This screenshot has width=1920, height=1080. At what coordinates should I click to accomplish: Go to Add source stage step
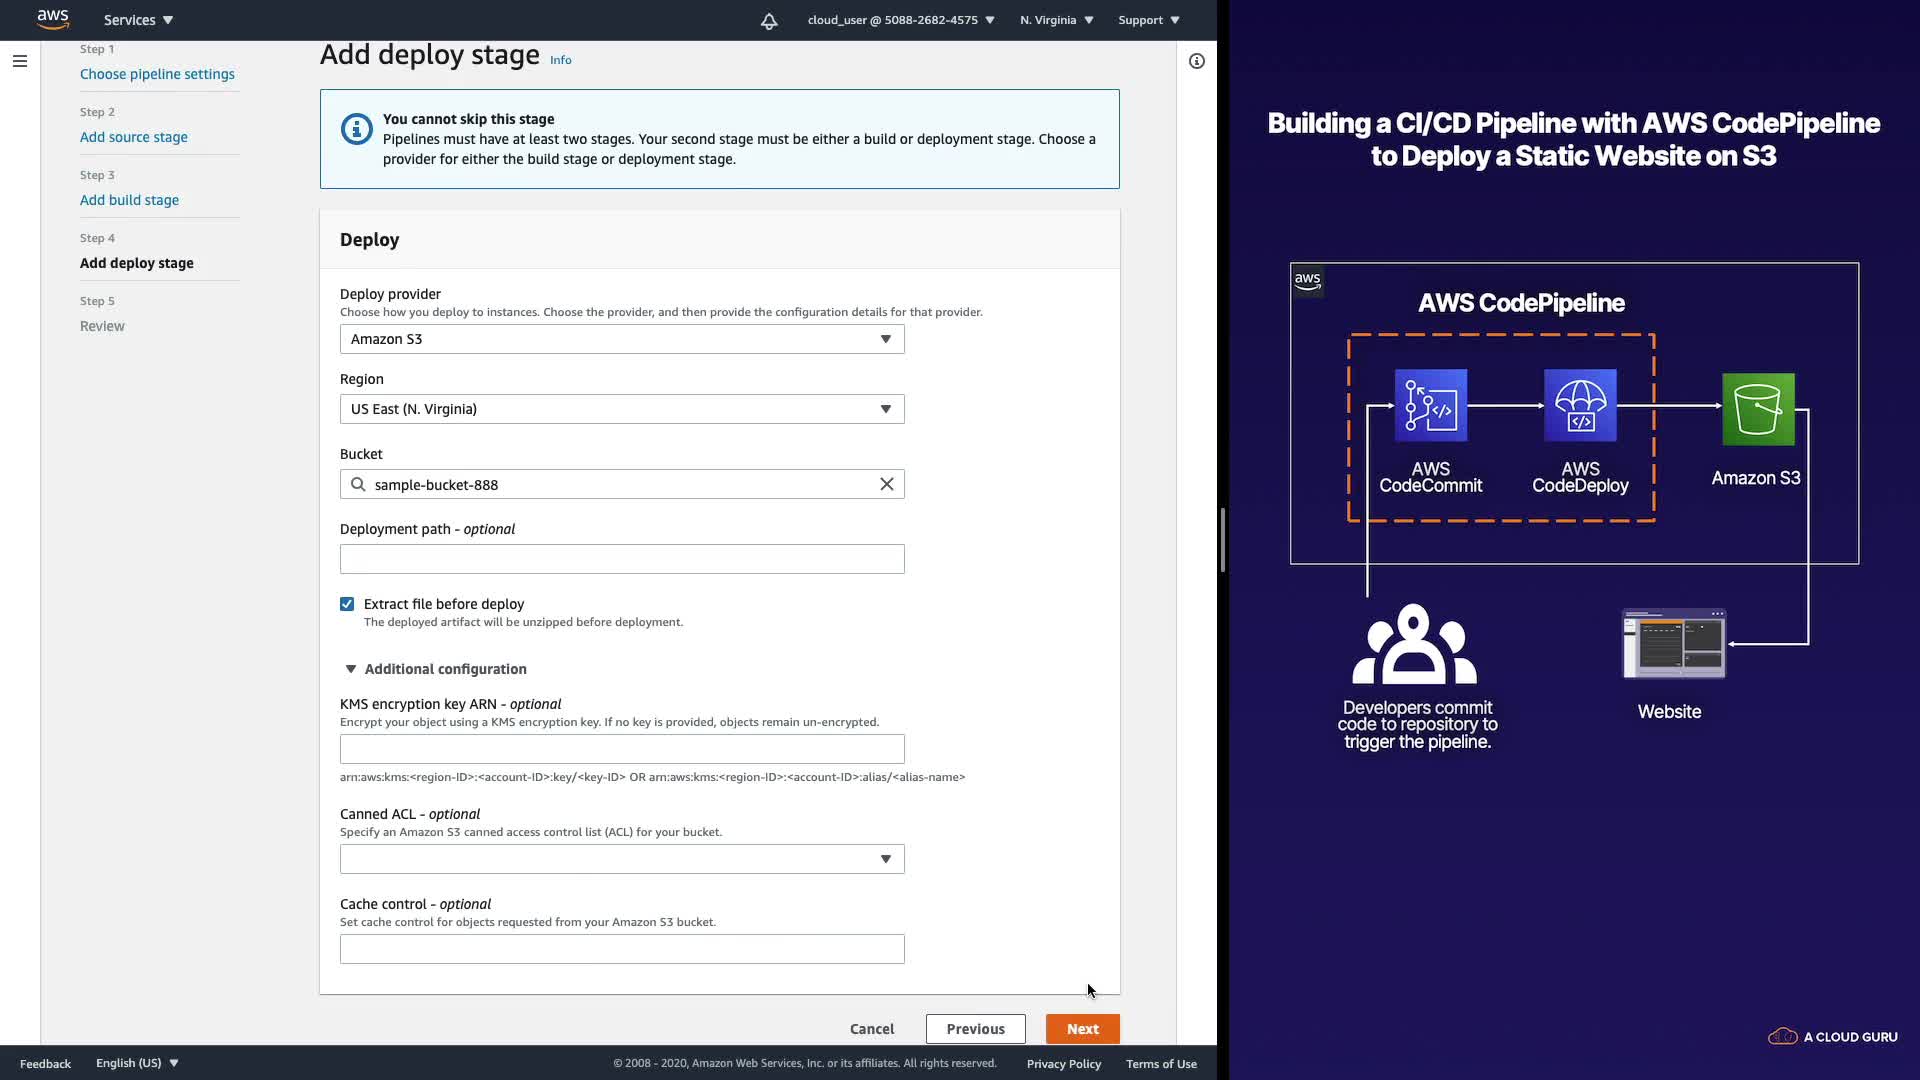point(133,137)
